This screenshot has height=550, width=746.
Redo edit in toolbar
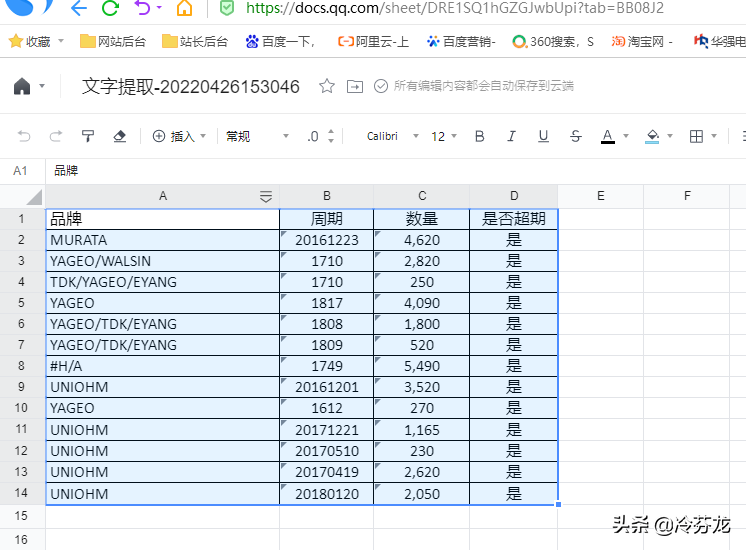coord(56,137)
